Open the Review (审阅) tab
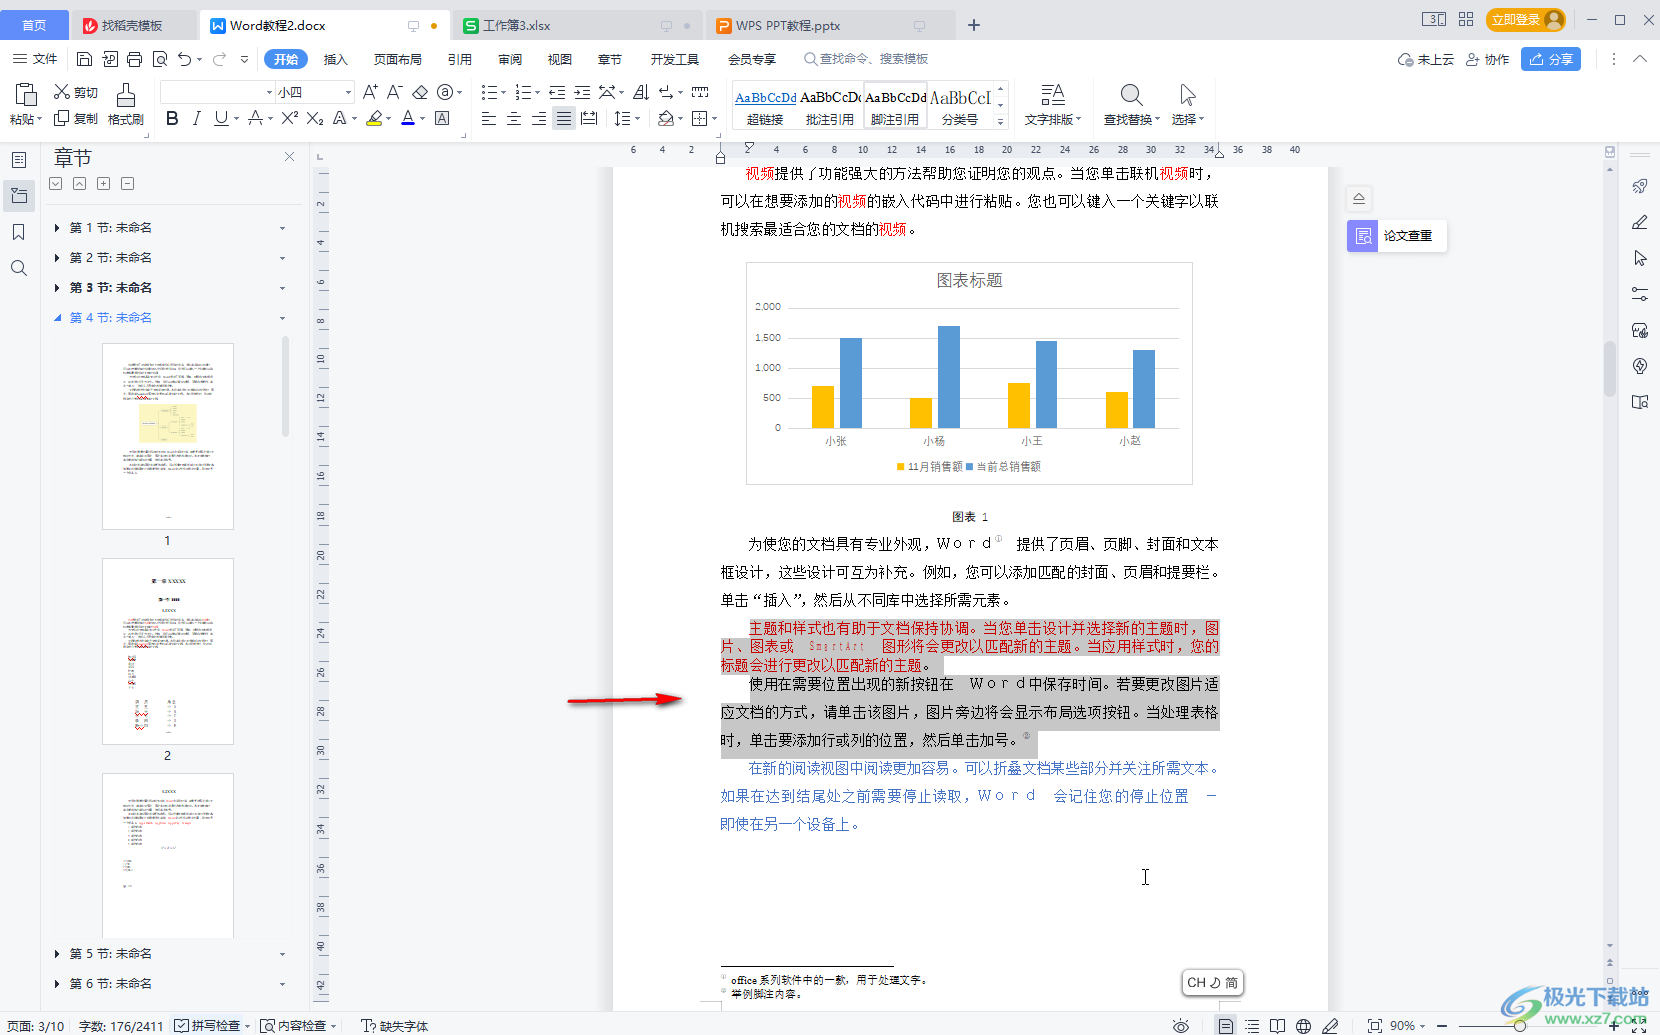 (x=510, y=59)
